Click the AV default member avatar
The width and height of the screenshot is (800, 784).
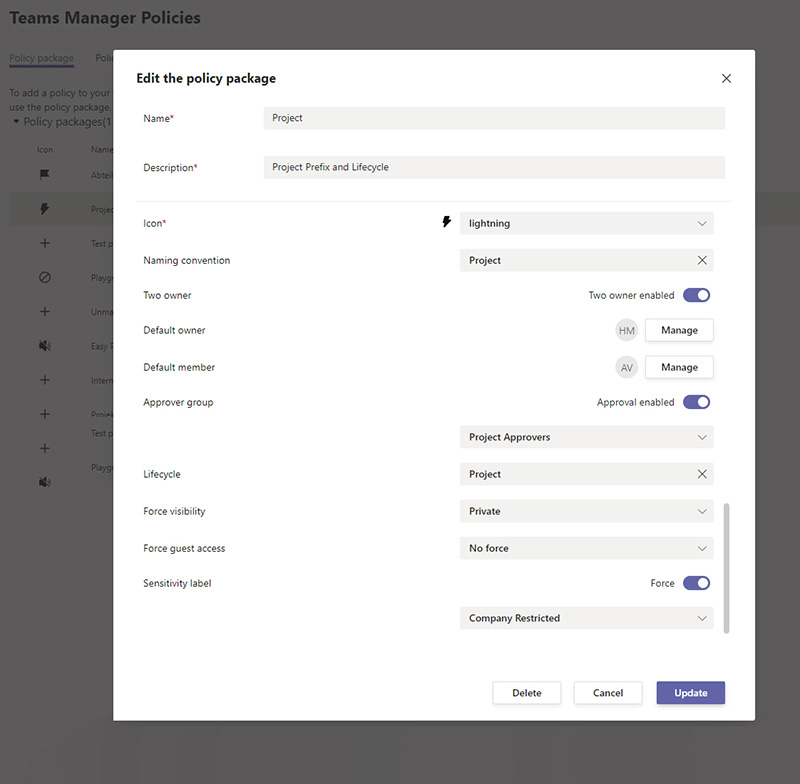(627, 368)
